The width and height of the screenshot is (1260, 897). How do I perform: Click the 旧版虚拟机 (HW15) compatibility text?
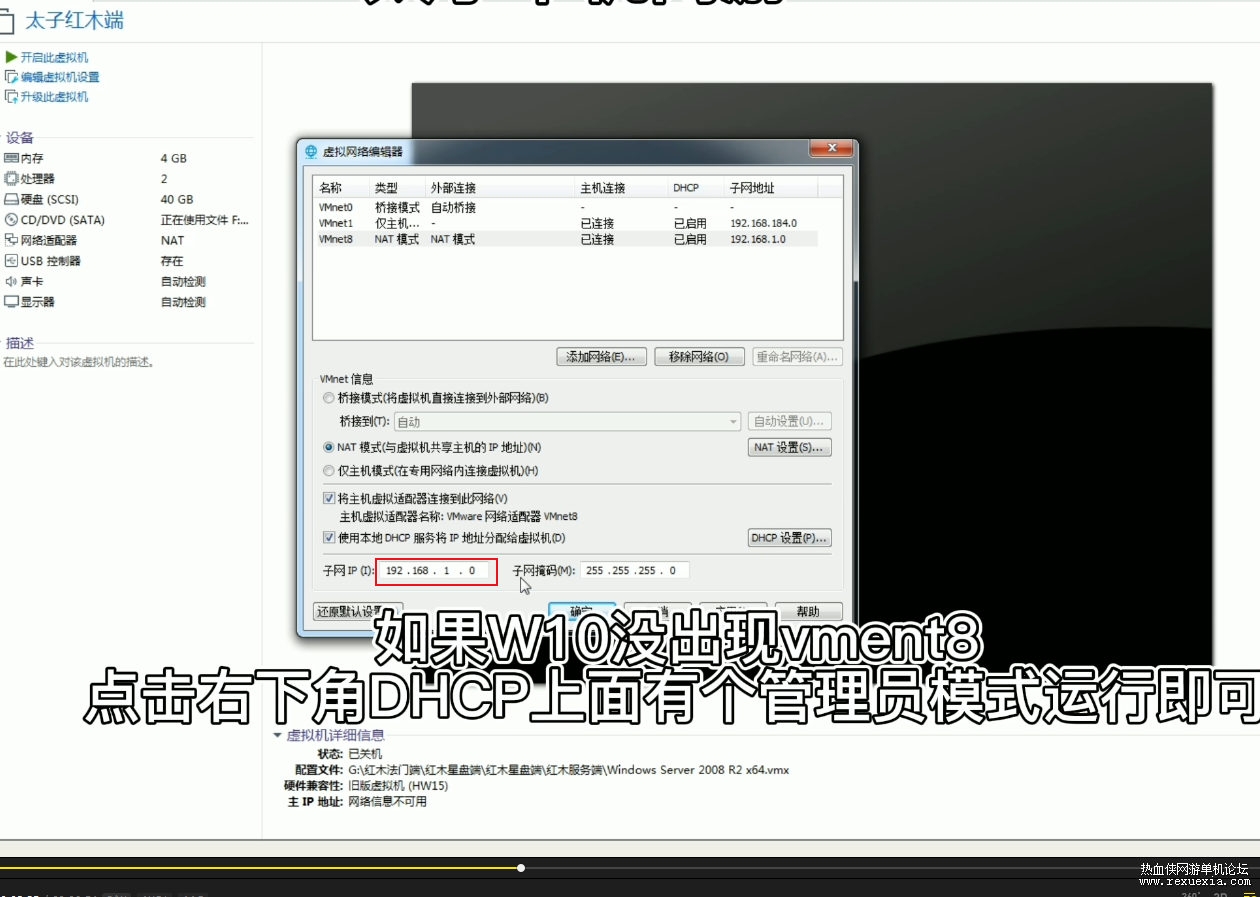coord(398,786)
